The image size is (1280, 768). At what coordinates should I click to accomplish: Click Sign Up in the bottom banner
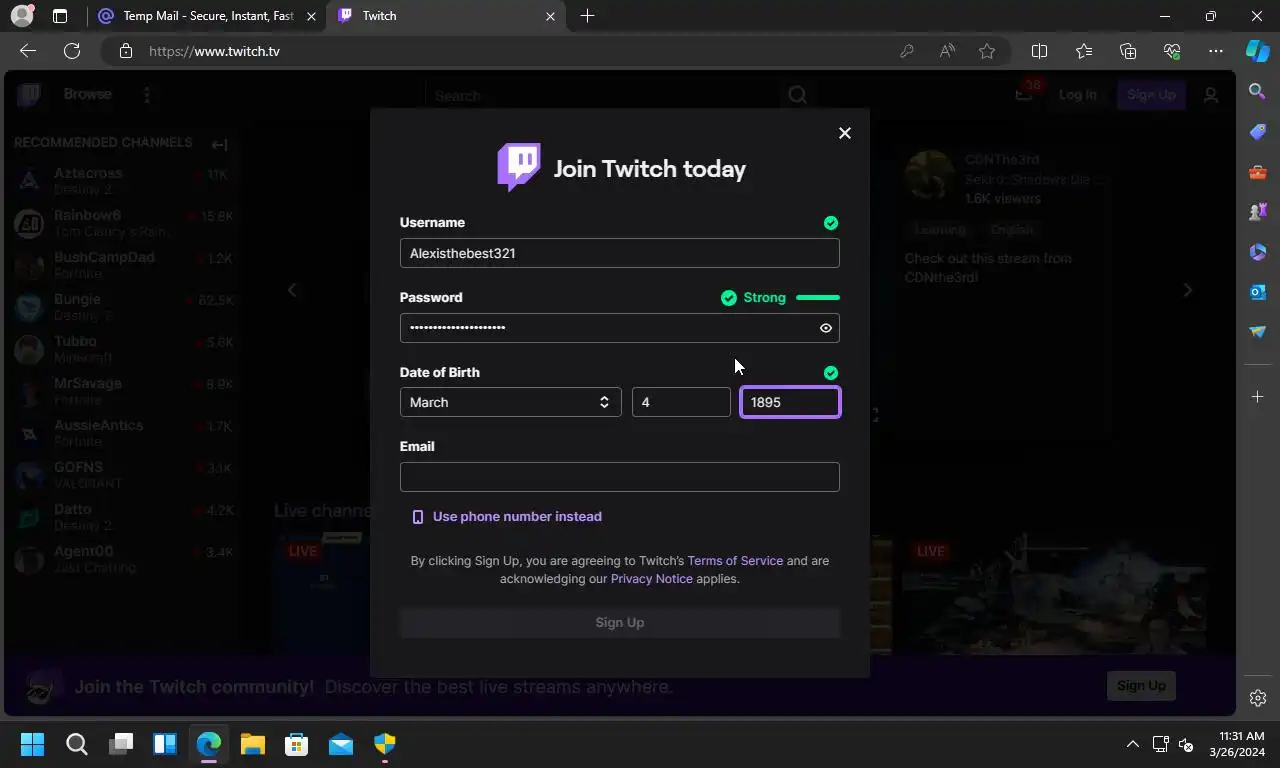click(1141, 685)
